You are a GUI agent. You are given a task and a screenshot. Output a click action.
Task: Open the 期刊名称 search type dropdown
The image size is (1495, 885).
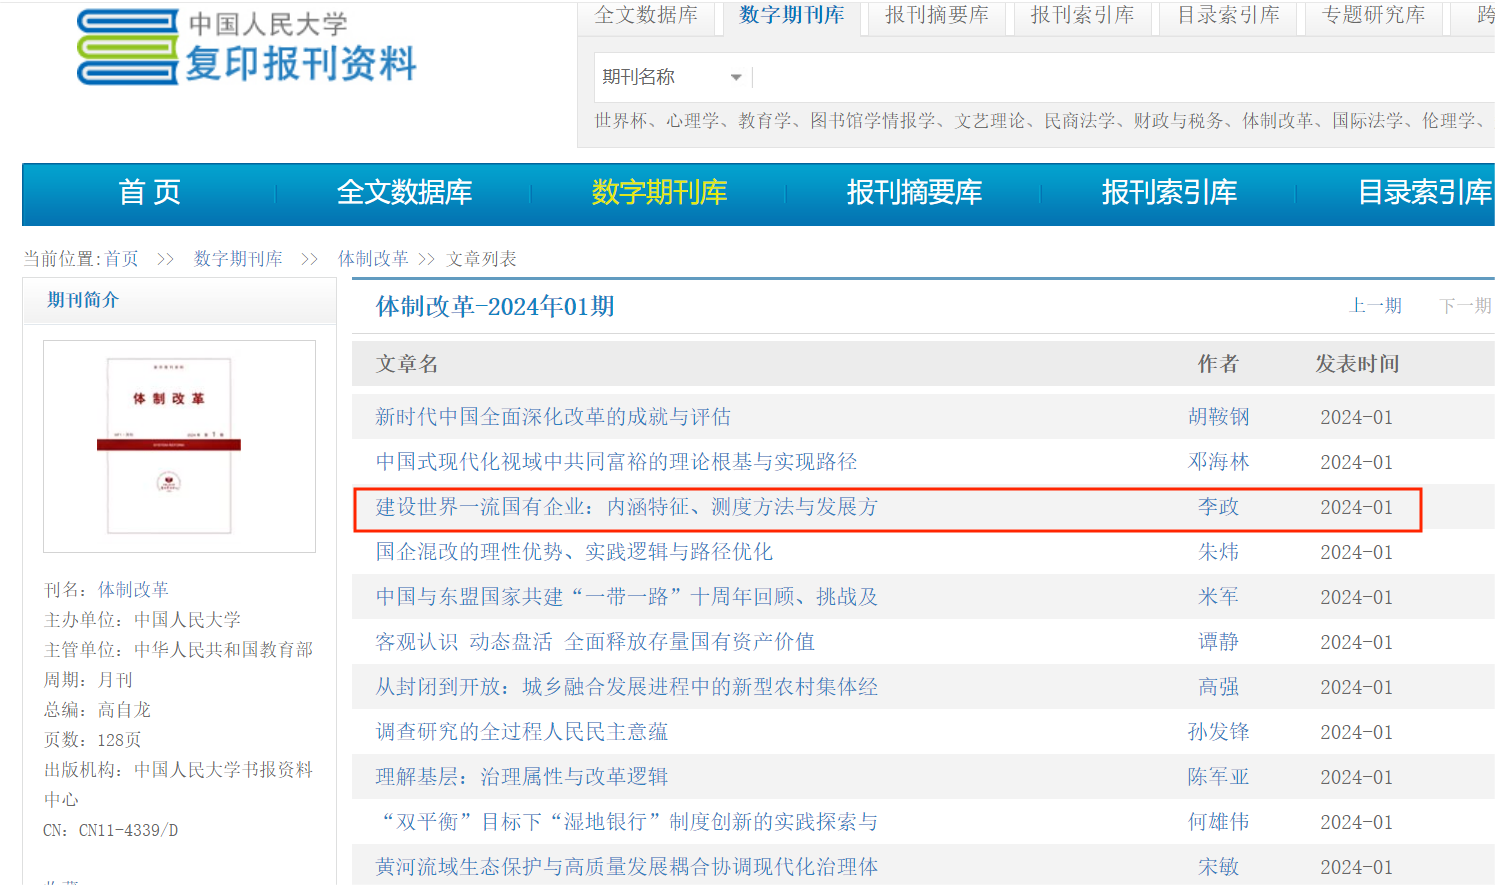[x=672, y=77]
